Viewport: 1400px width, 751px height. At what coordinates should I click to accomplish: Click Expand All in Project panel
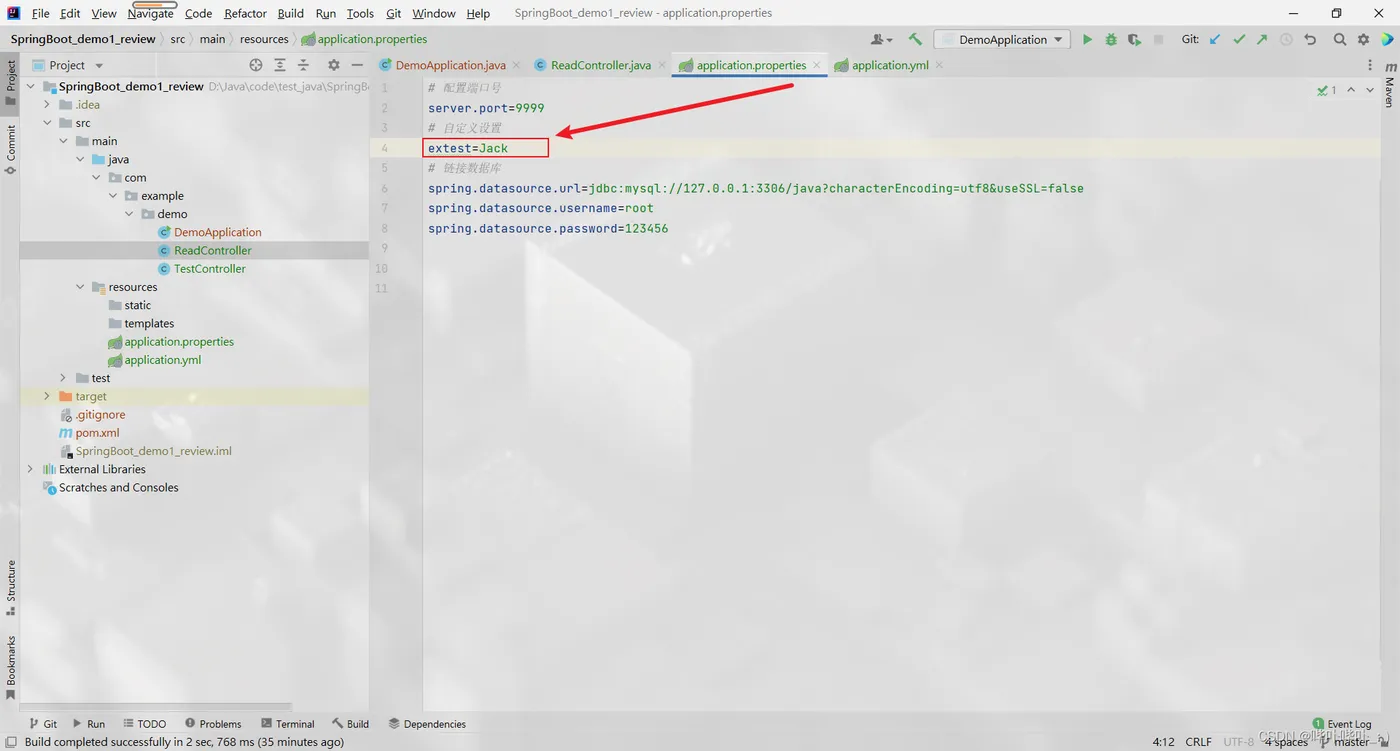280,65
